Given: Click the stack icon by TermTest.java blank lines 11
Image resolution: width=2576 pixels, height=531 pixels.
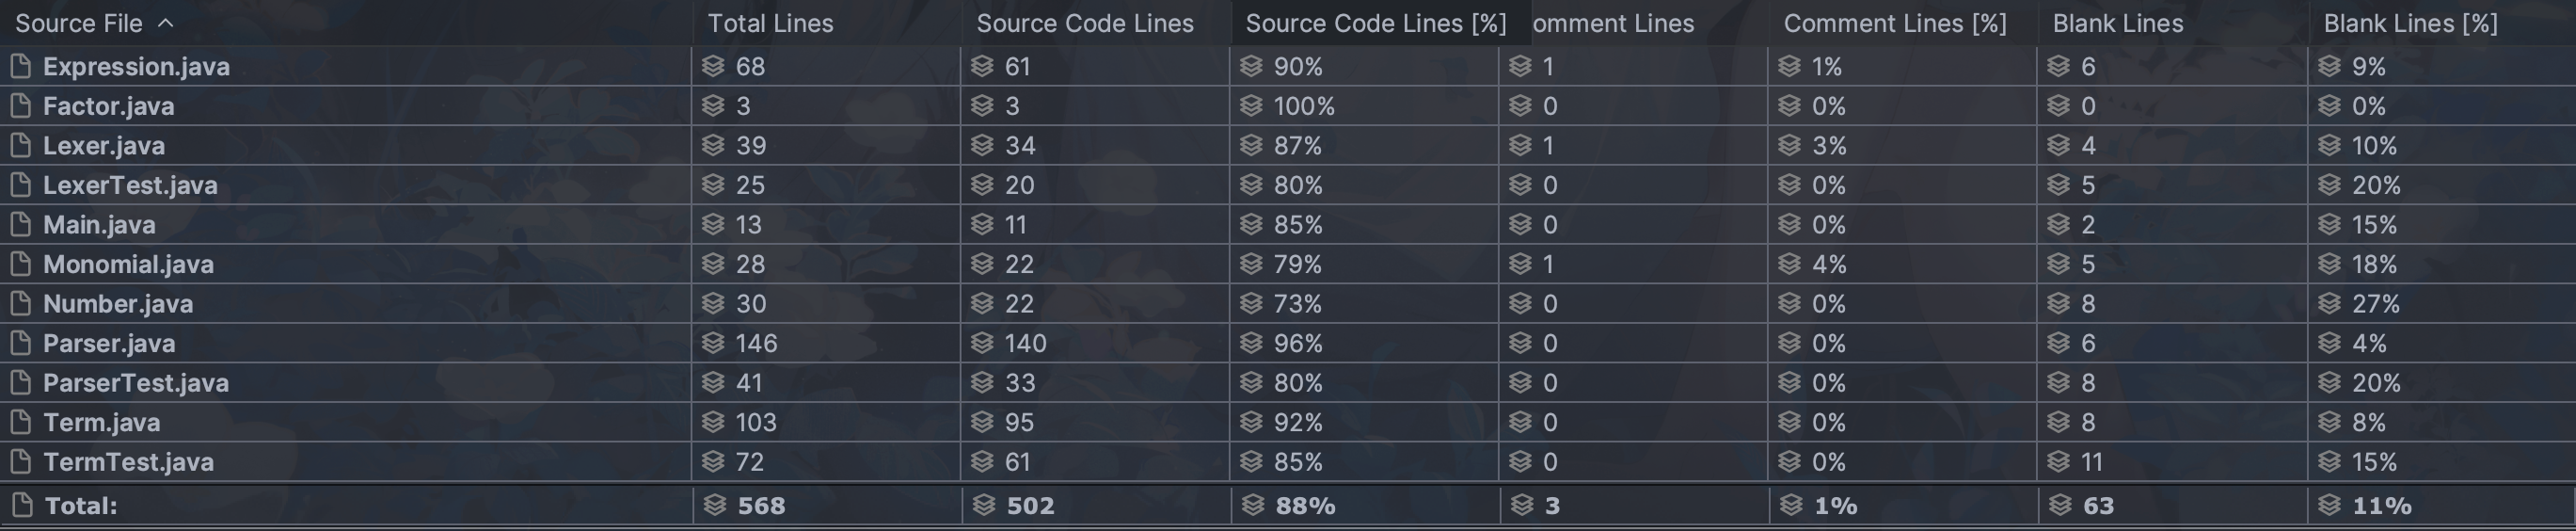Looking at the screenshot, I should tap(2058, 461).
